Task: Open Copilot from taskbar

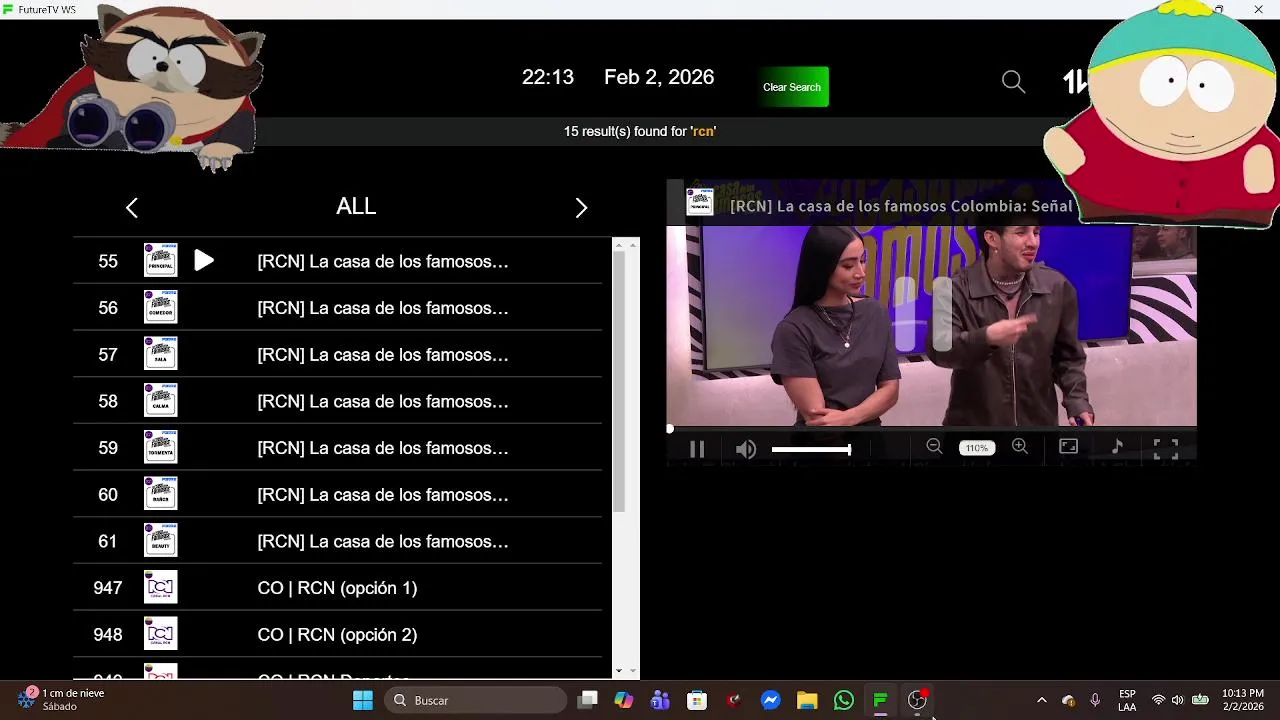Action: click(x=624, y=700)
